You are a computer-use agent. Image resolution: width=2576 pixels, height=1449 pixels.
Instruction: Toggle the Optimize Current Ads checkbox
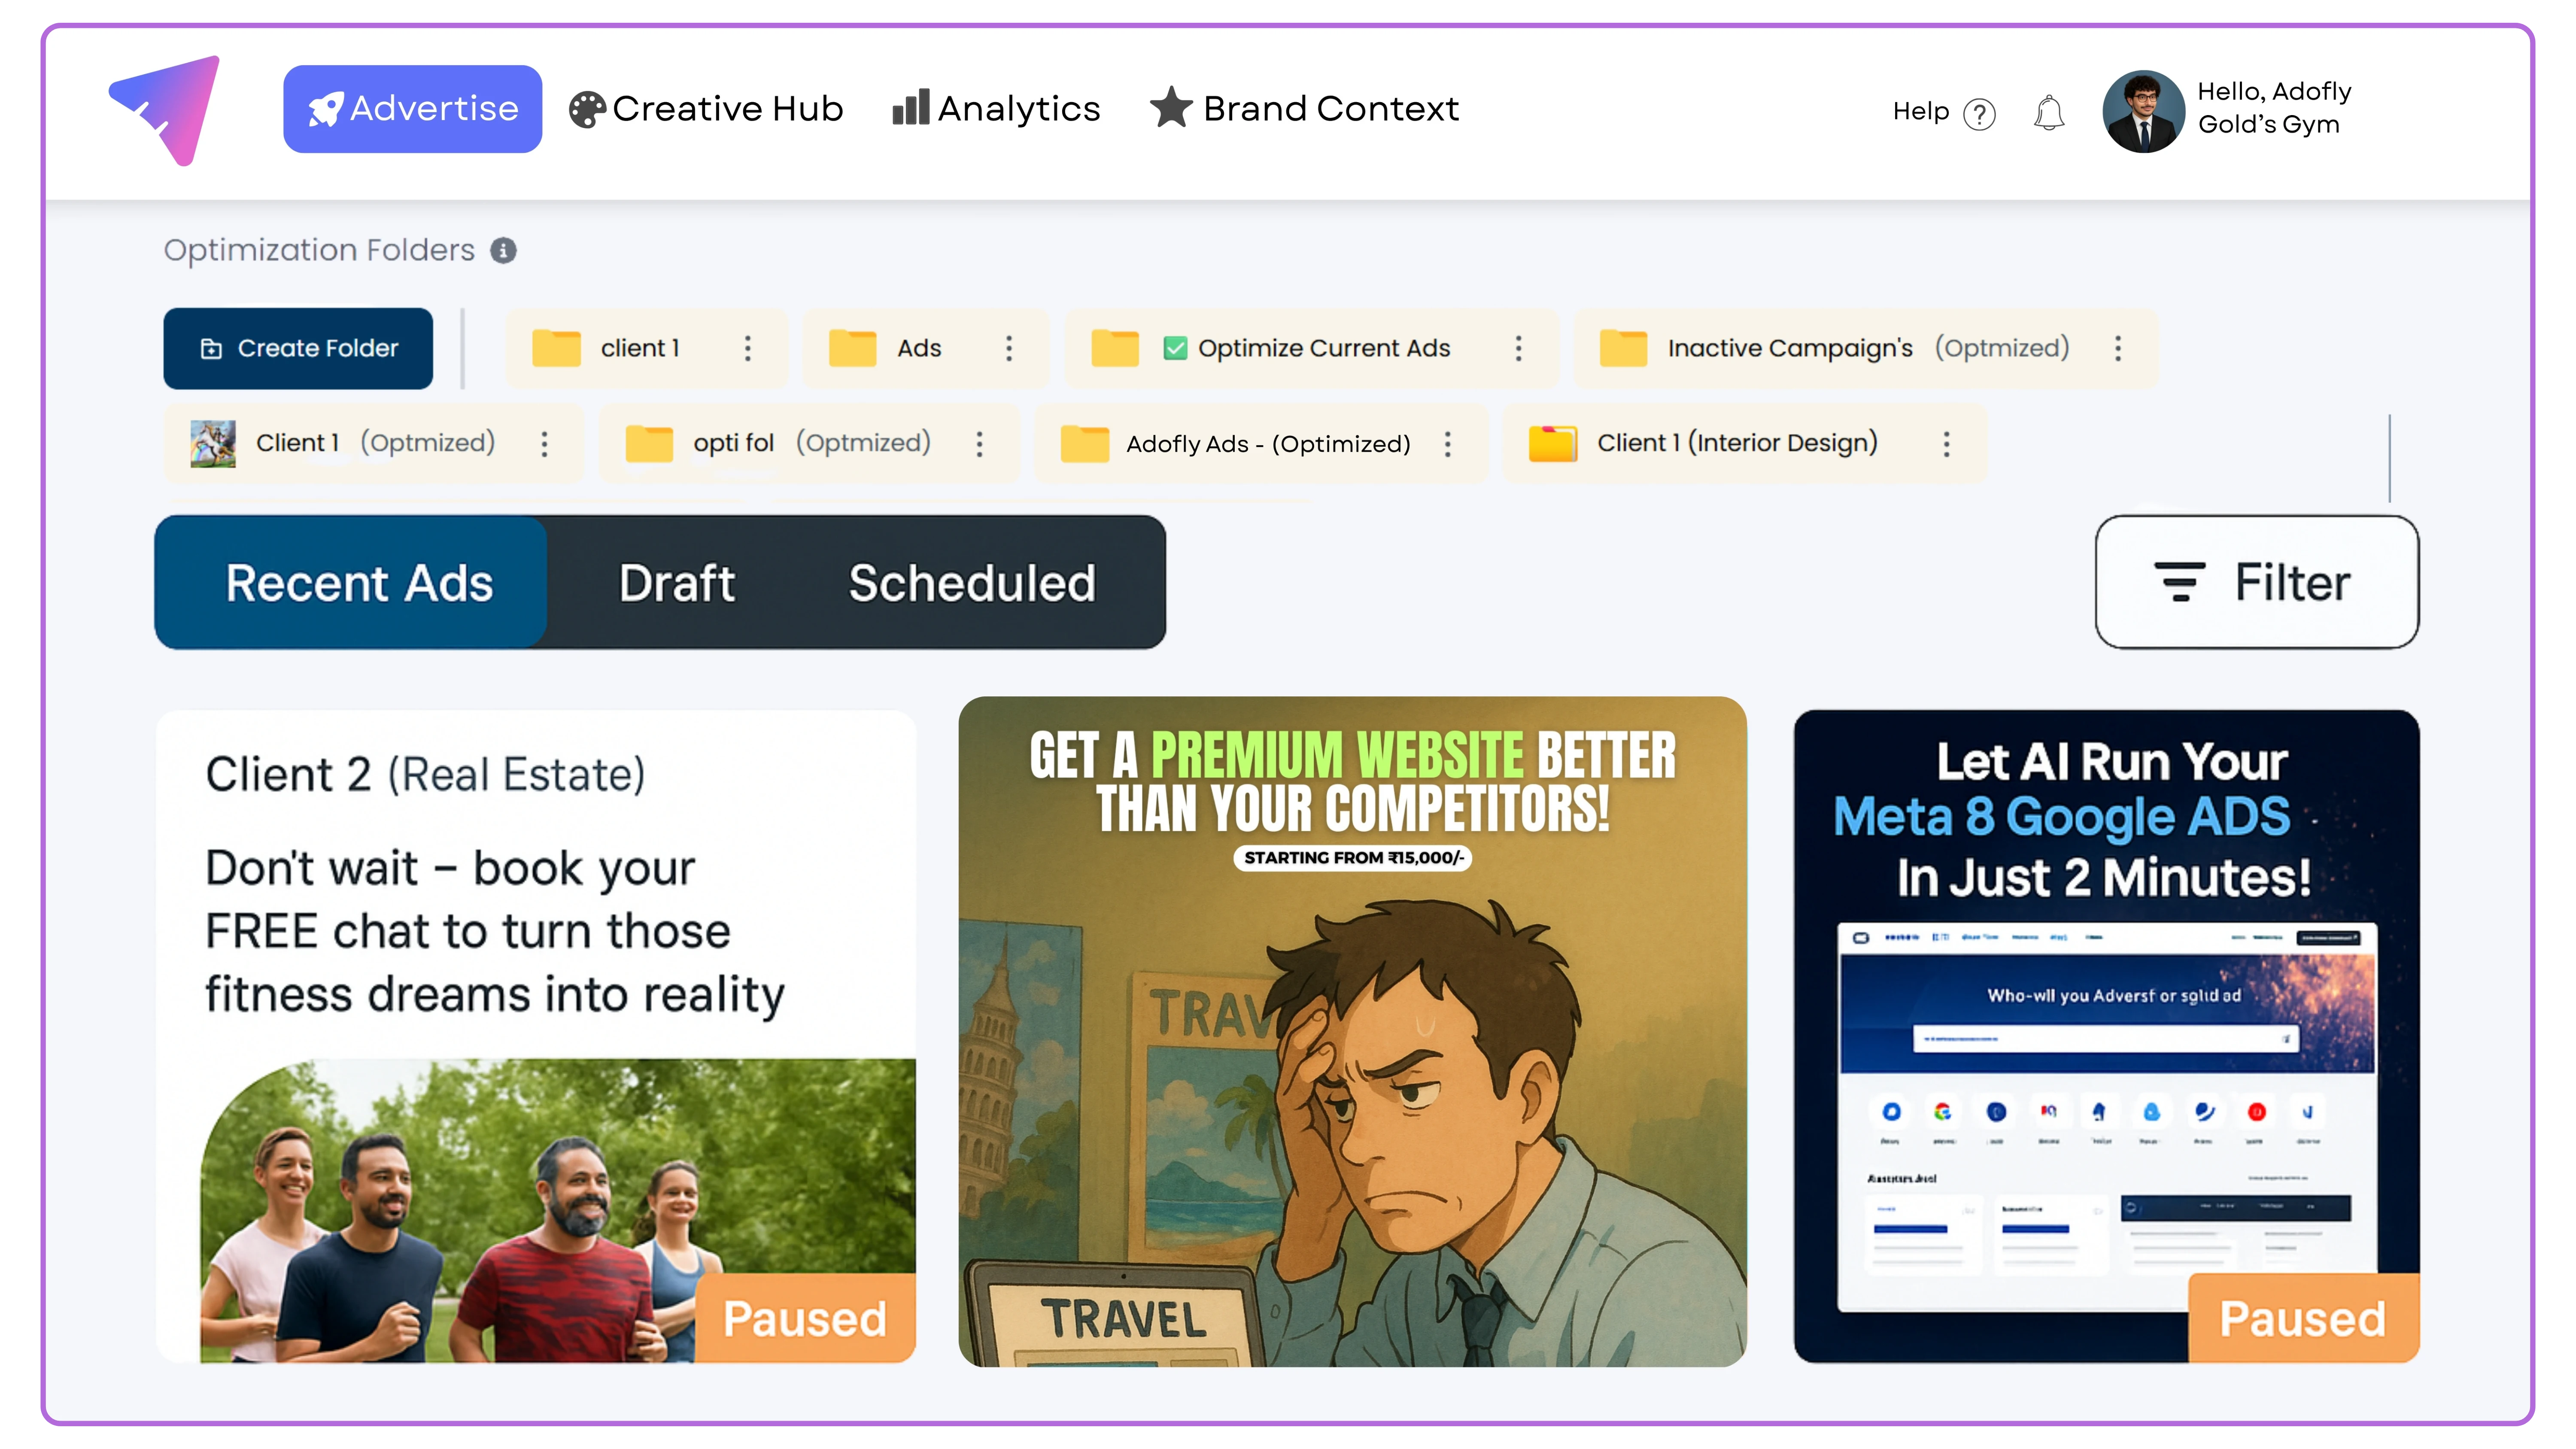click(x=1175, y=348)
